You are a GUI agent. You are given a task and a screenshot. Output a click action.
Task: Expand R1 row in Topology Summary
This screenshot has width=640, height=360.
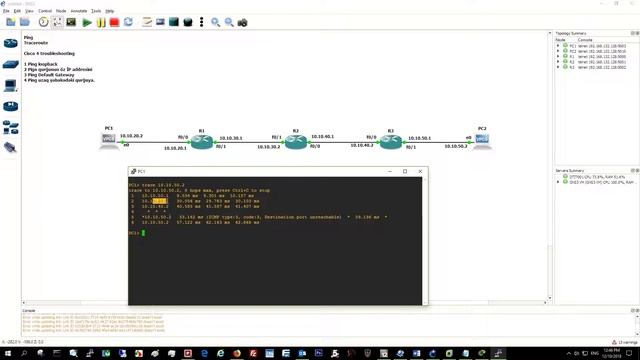(x=558, y=56)
